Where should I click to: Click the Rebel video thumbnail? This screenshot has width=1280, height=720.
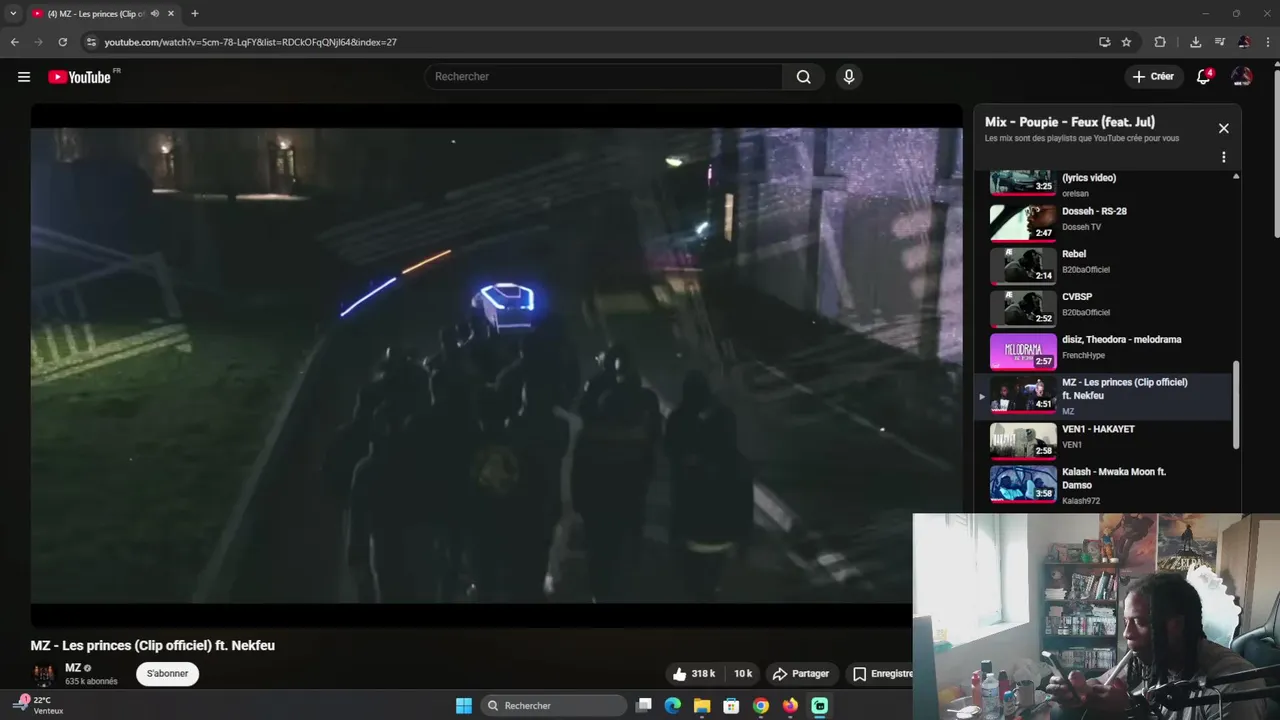pos(1023,266)
